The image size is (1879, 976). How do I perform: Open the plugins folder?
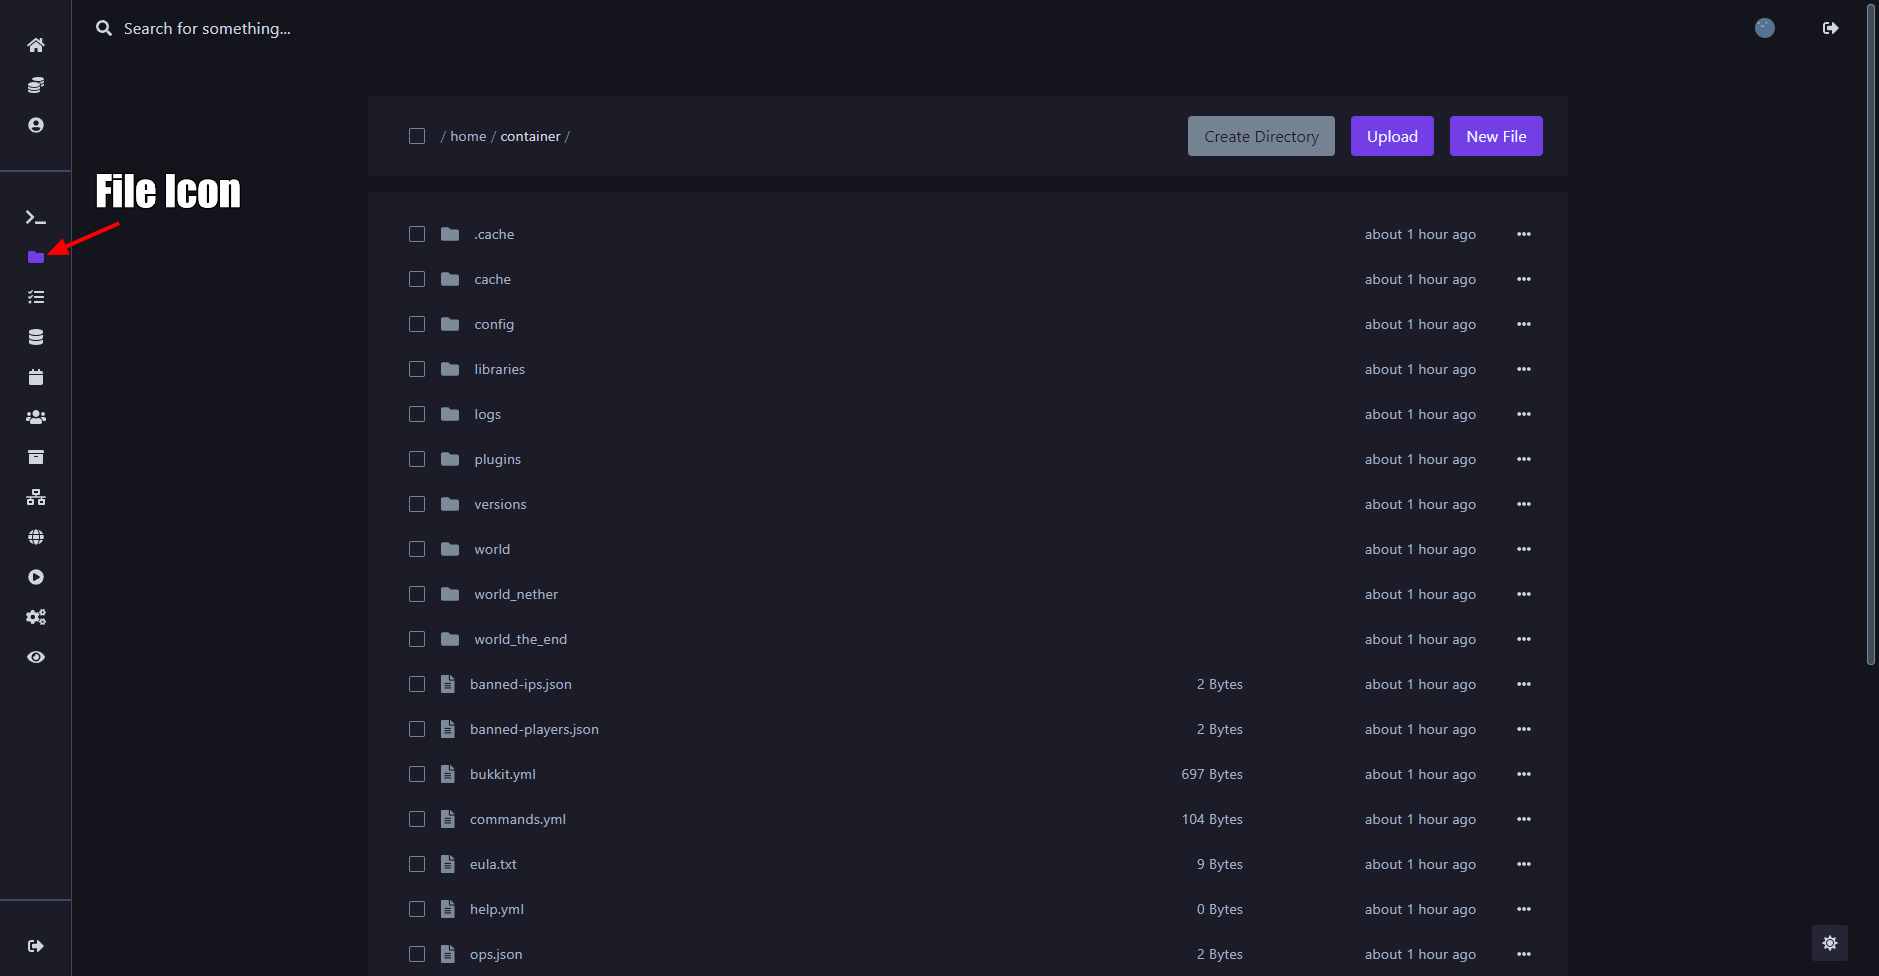497,459
